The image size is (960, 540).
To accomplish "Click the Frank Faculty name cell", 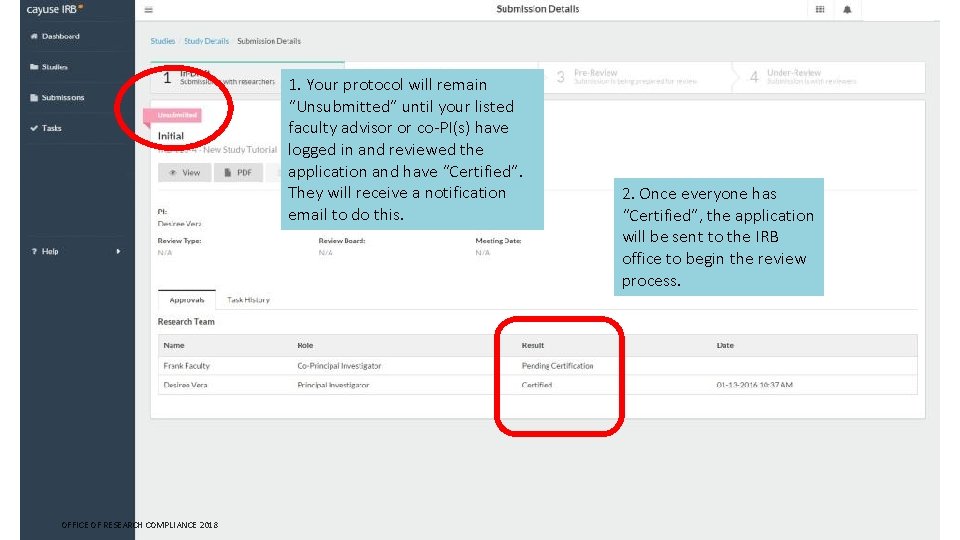I will (x=186, y=366).
